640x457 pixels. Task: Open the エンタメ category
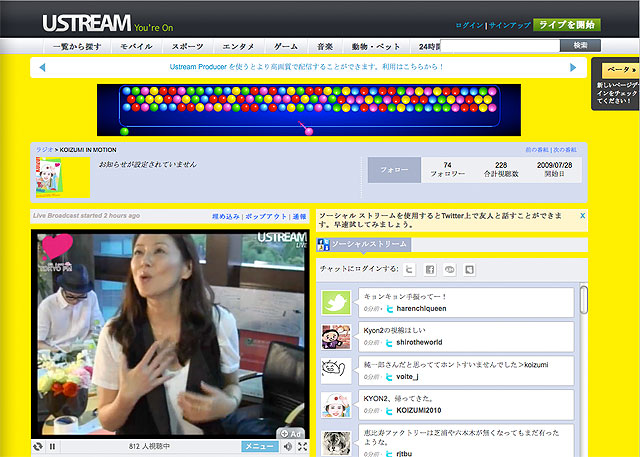(238, 47)
